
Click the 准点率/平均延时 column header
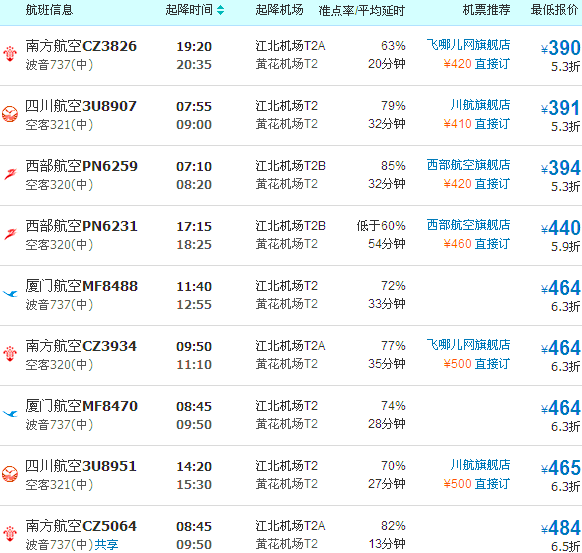click(361, 11)
